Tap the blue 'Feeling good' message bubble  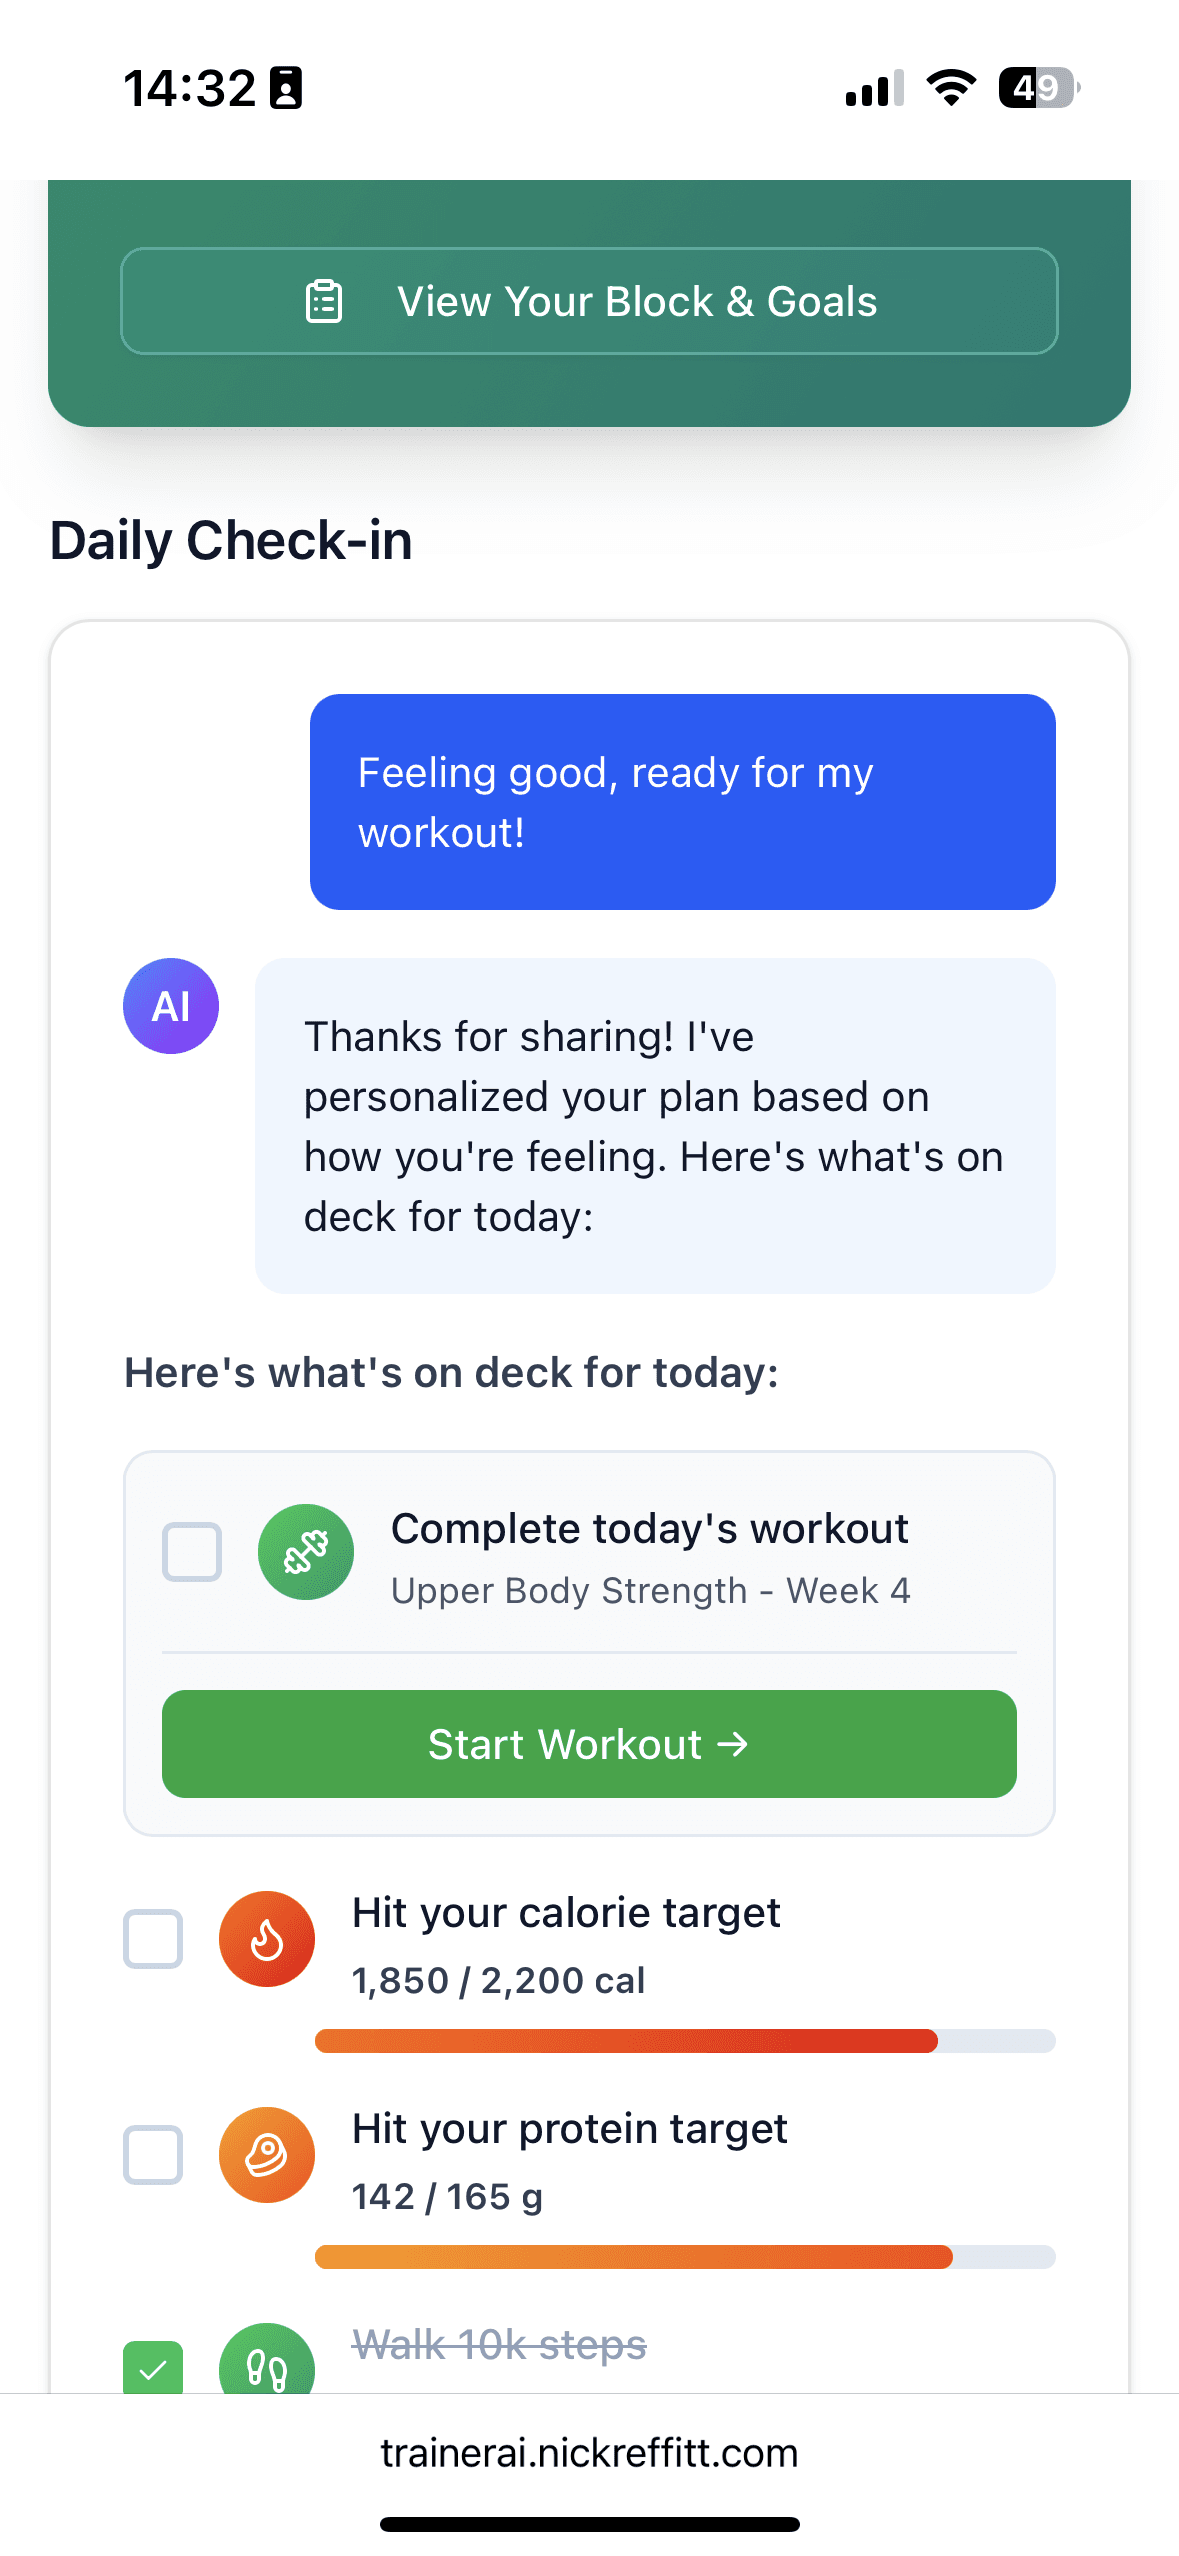point(682,802)
